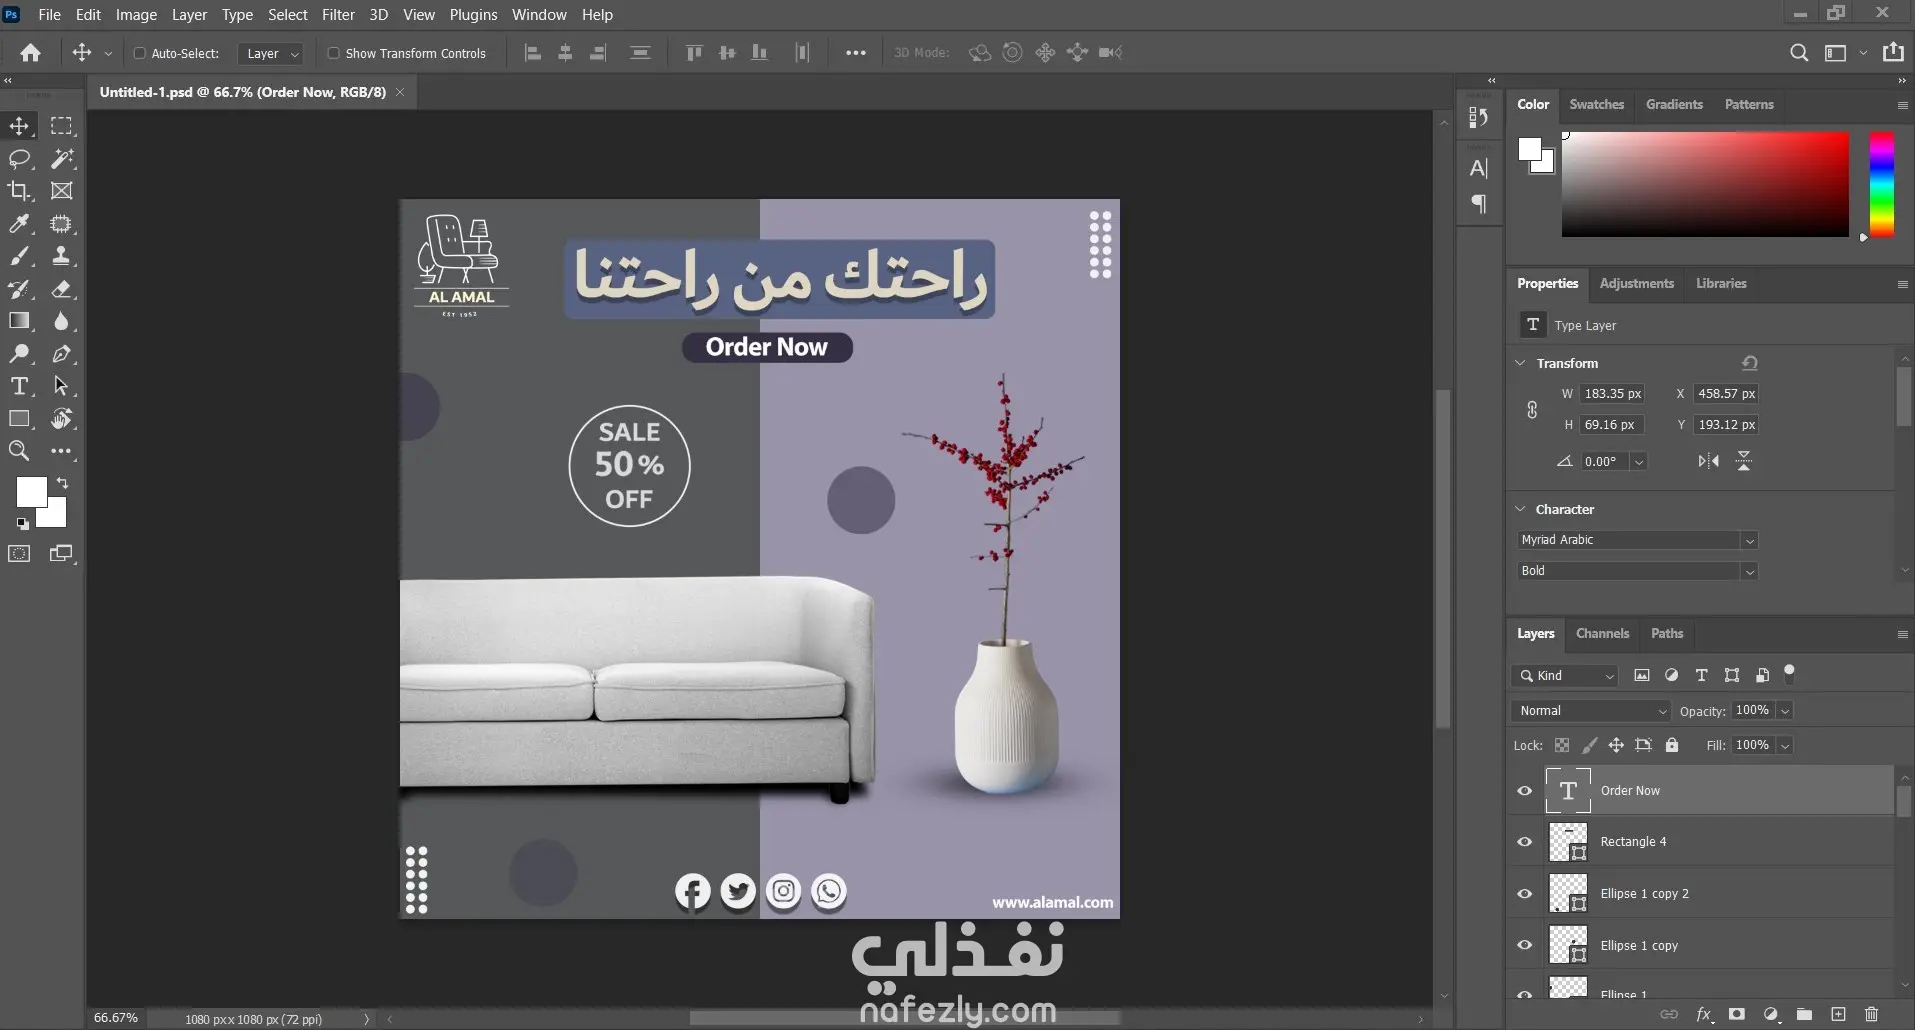Switch to the Swatches tab
Viewport: 1915px width, 1030px height.
point(1596,104)
